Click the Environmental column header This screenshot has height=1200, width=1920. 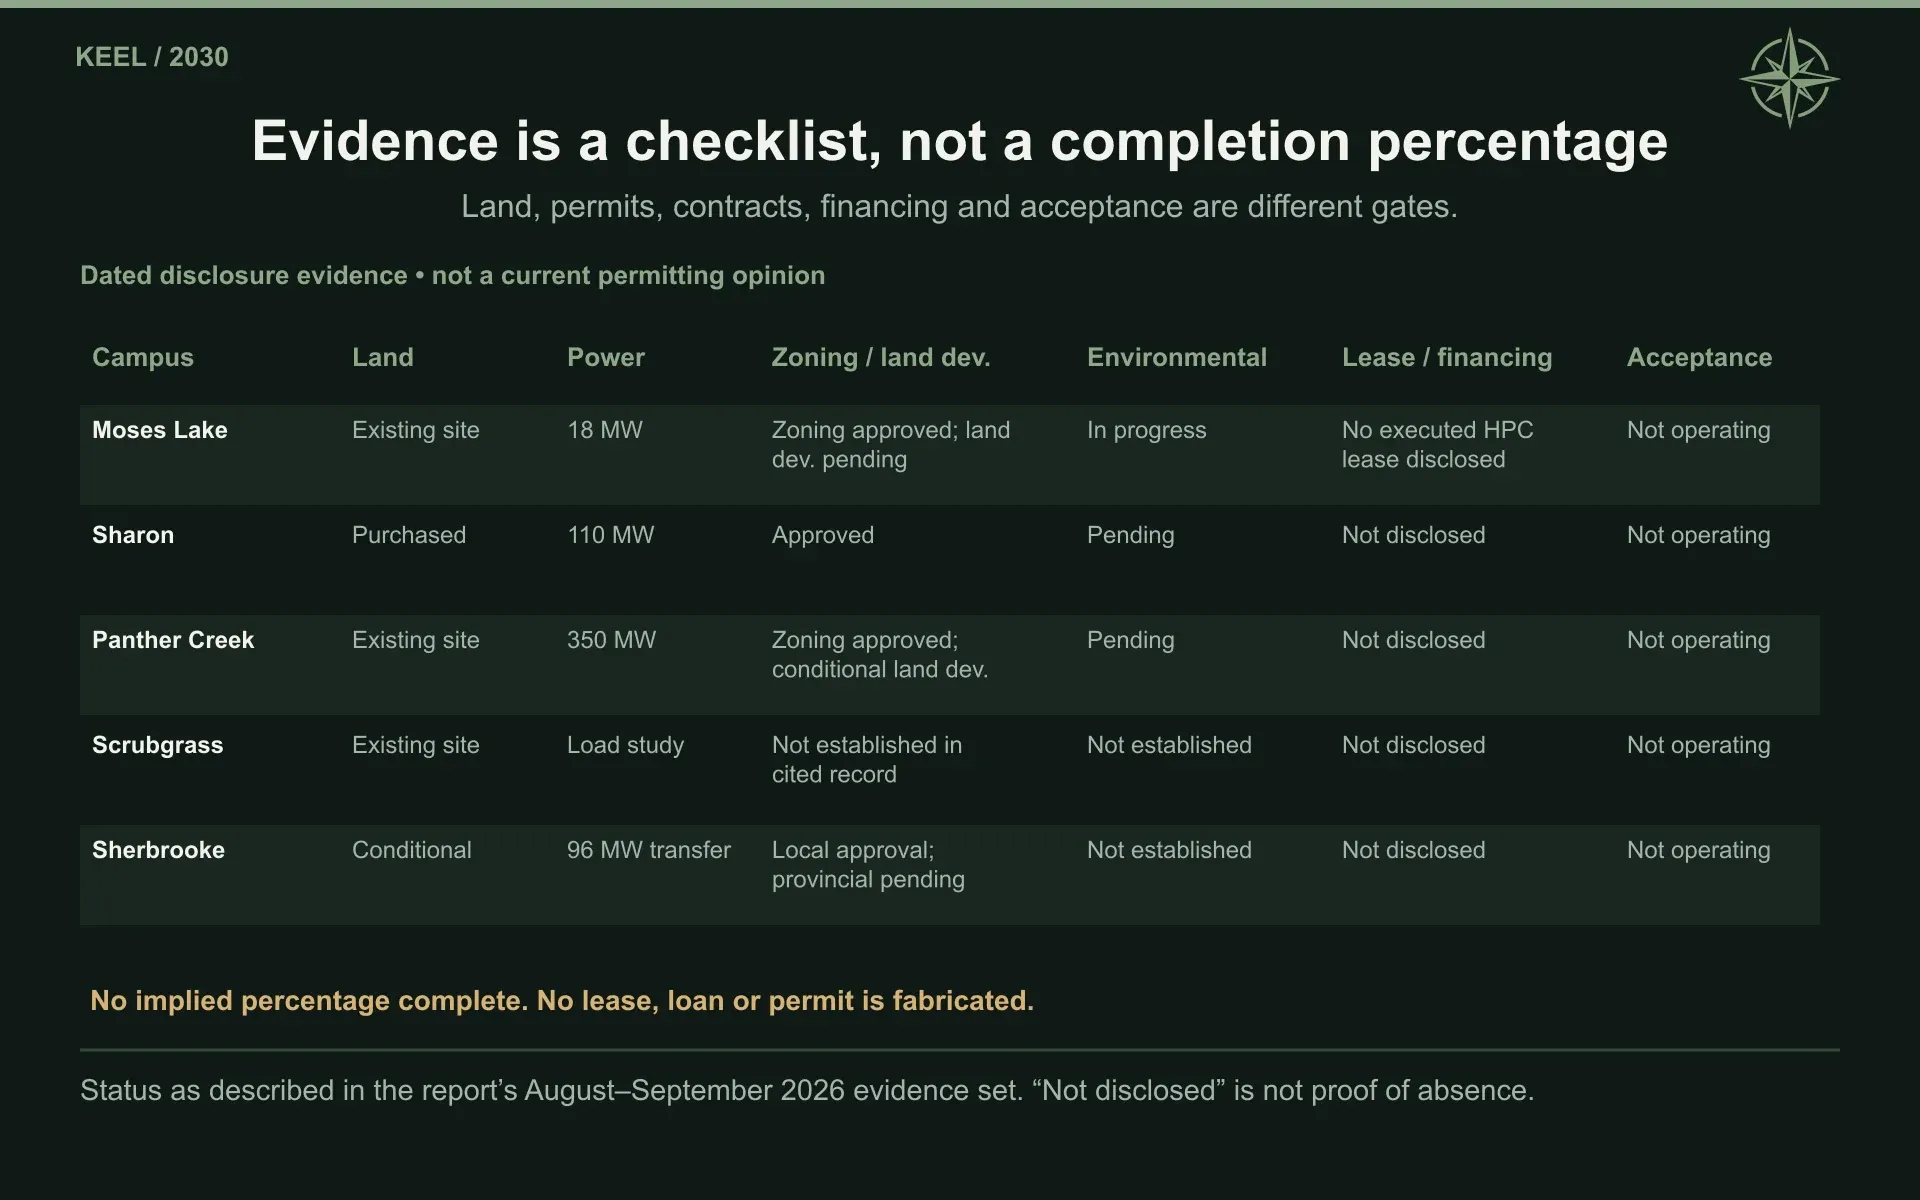pyautogui.click(x=1177, y=357)
